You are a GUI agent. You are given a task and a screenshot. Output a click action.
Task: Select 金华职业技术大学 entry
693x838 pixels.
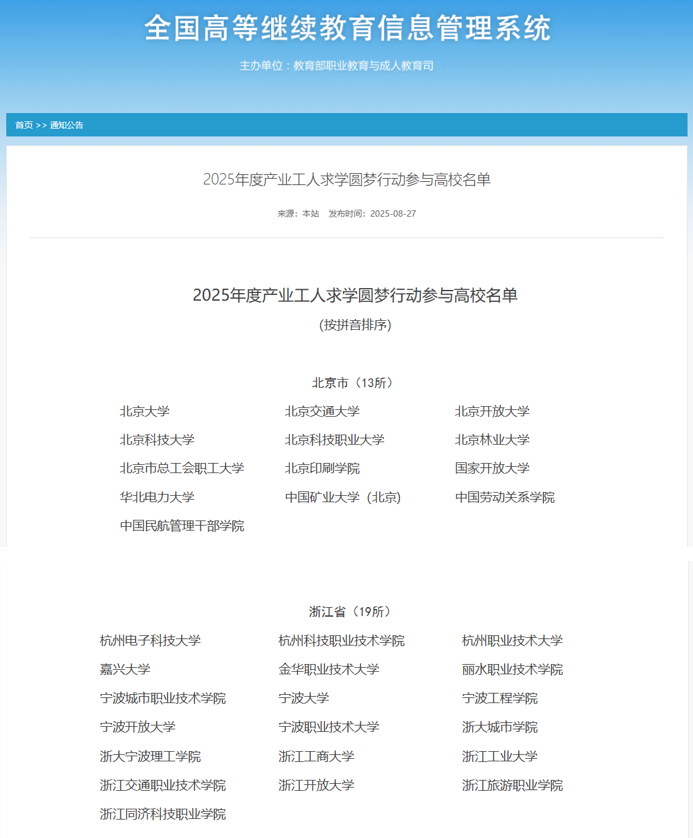(329, 669)
